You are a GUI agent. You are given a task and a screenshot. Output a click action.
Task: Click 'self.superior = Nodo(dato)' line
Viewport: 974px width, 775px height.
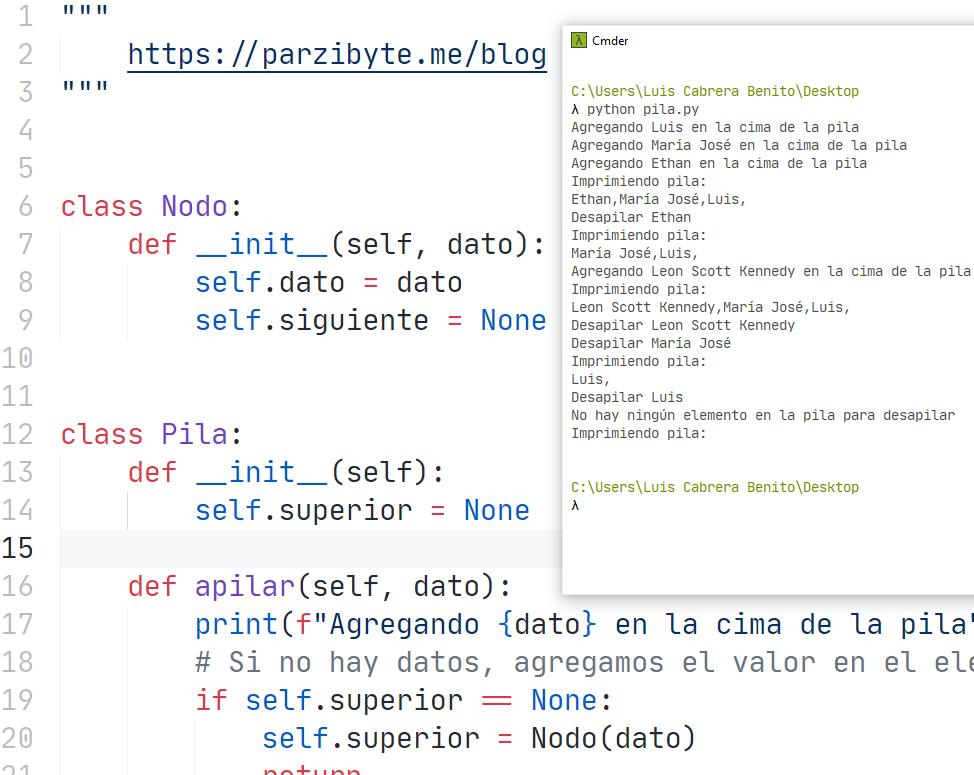(x=479, y=738)
